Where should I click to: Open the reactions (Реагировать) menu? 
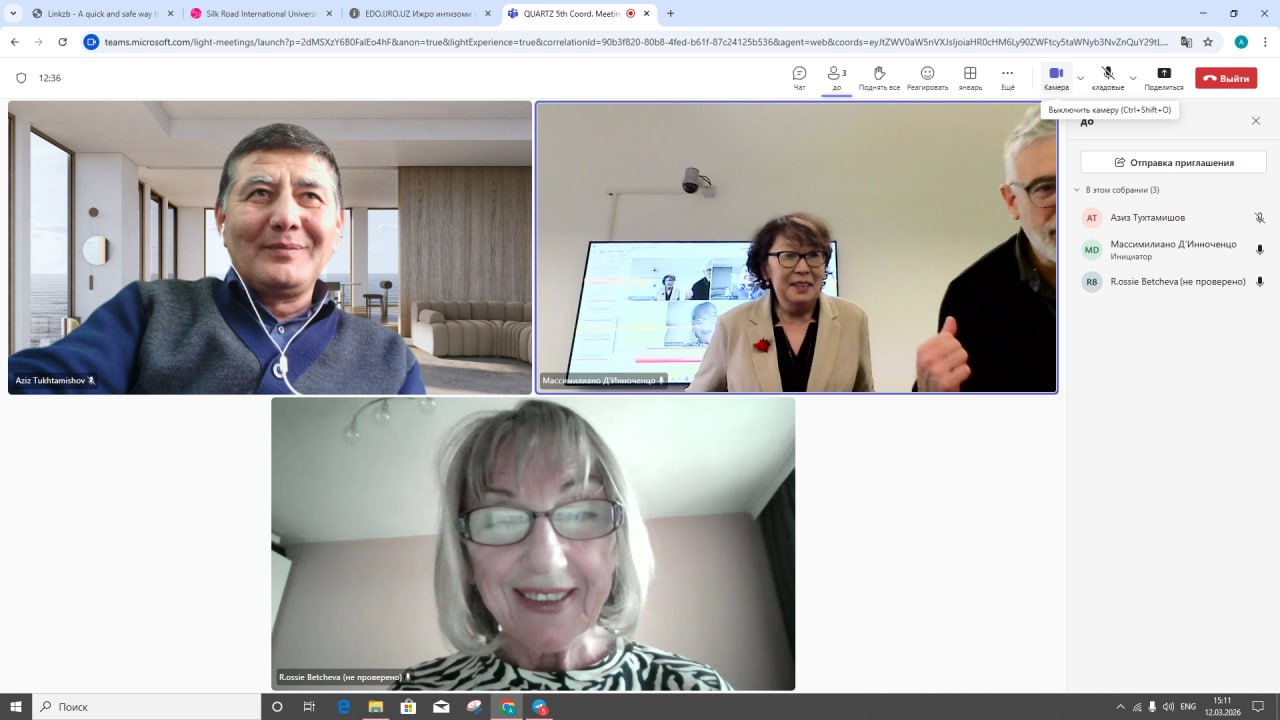coord(927,74)
